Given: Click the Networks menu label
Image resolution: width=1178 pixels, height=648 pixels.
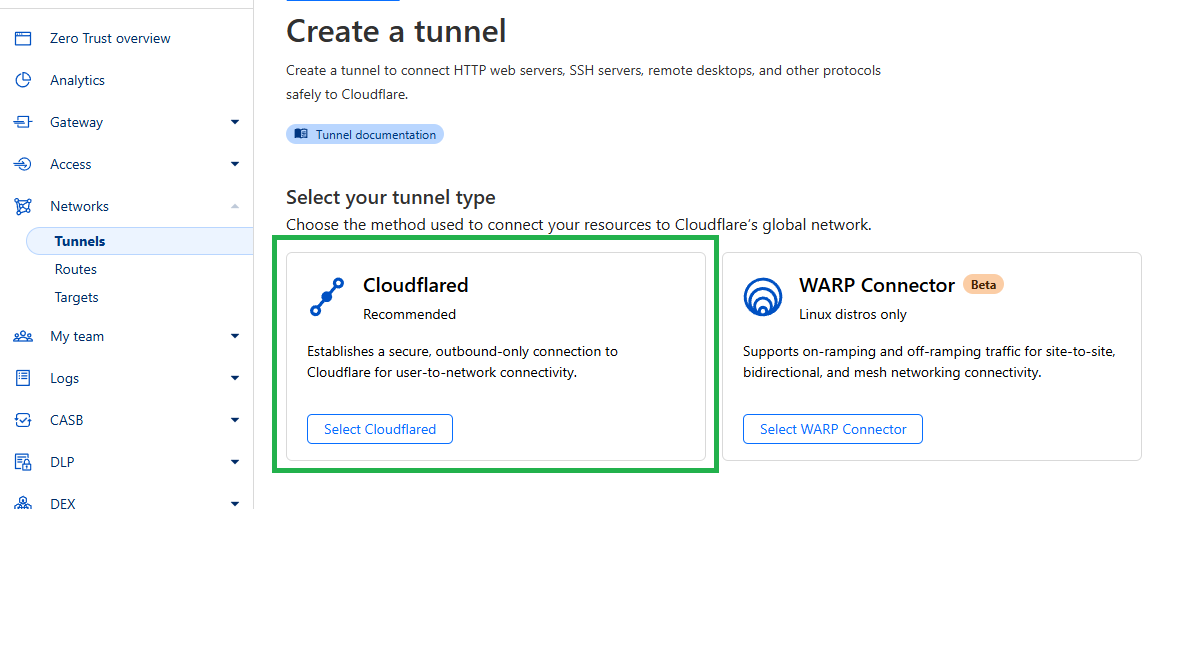Looking at the screenshot, I should coord(80,206).
